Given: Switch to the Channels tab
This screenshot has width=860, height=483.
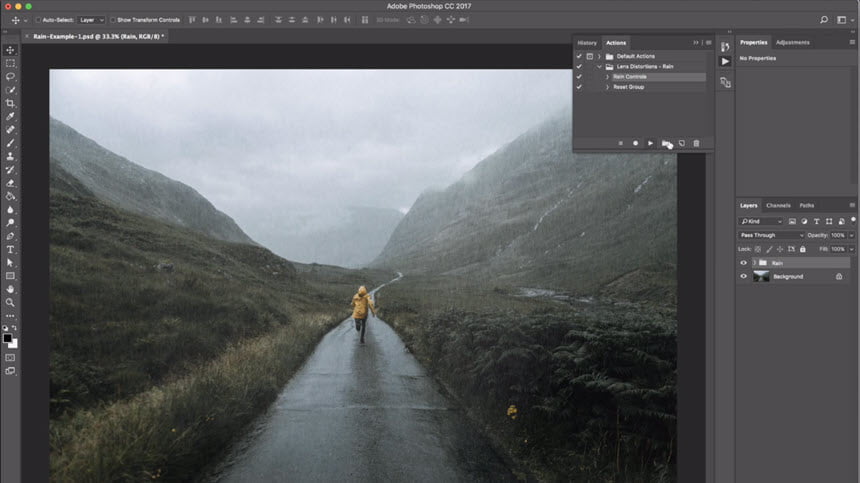Looking at the screenshot, I should pos(778,206).
